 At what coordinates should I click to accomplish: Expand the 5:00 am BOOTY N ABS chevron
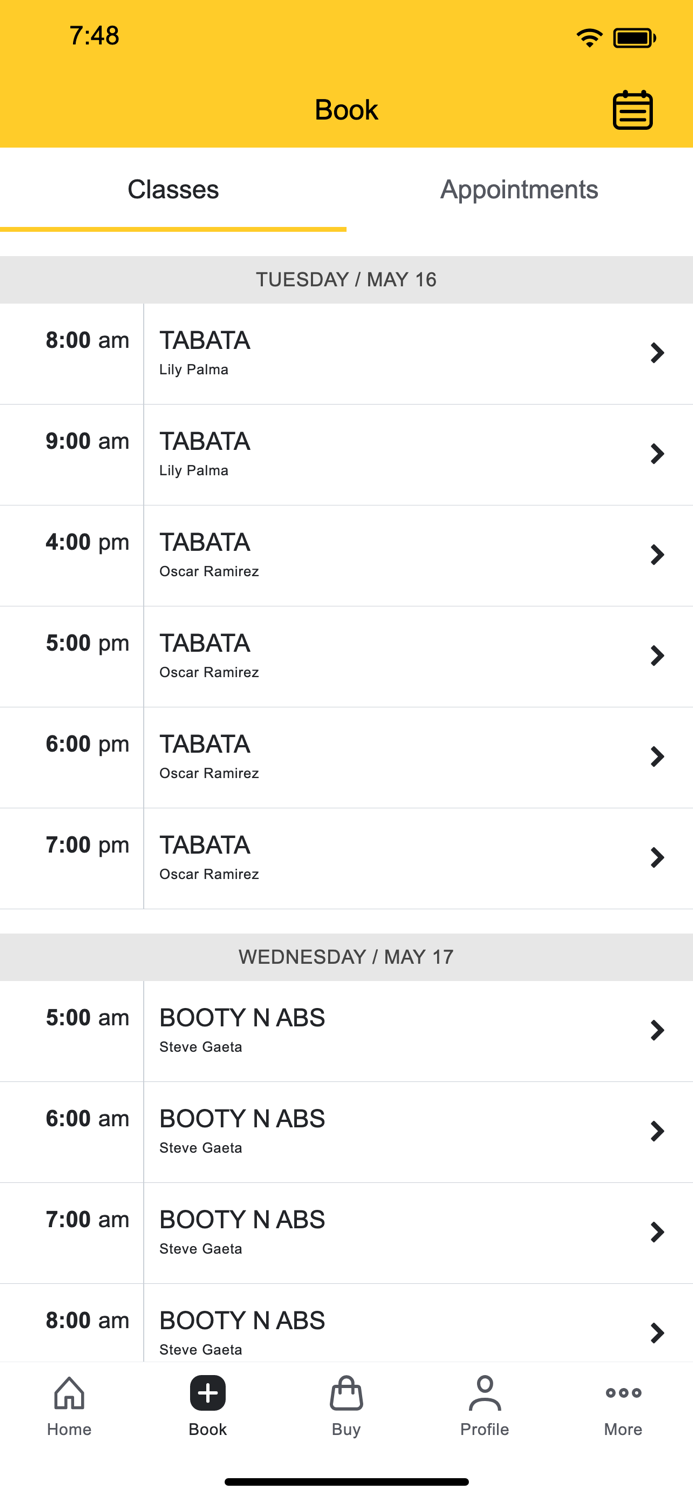coord(657,1030)
